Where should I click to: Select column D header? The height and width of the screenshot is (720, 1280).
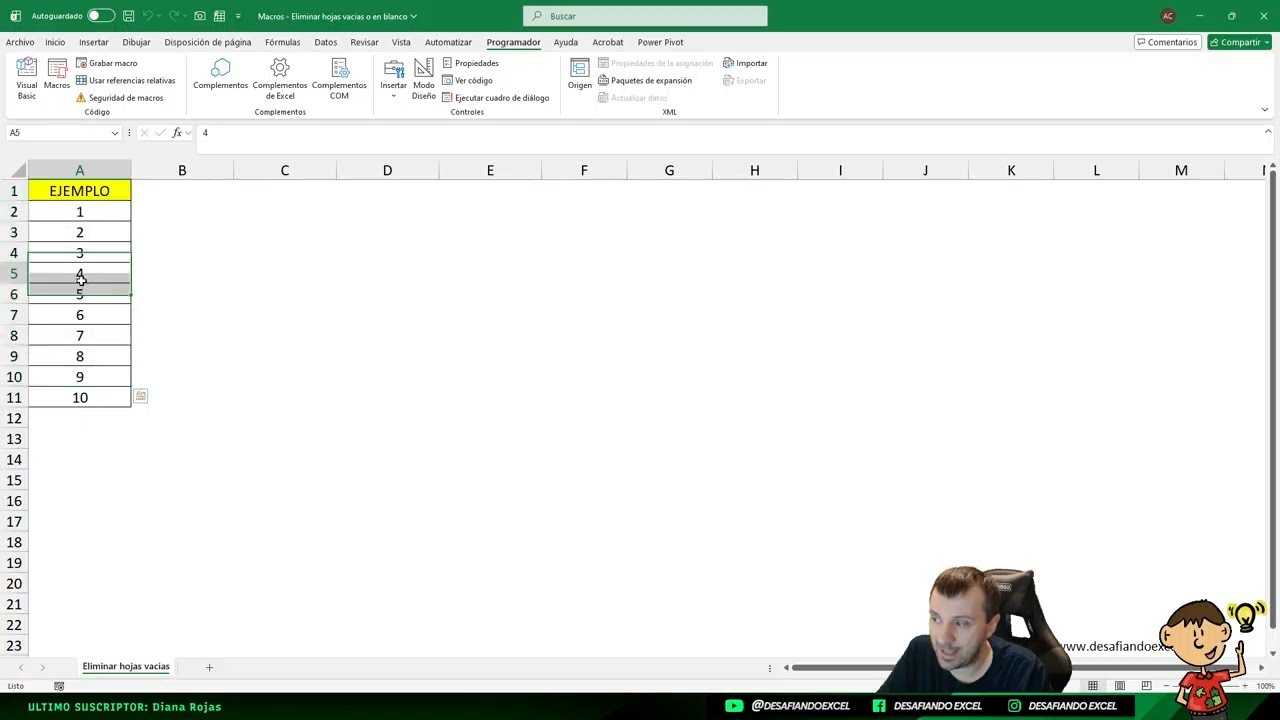tap(387, 171)
